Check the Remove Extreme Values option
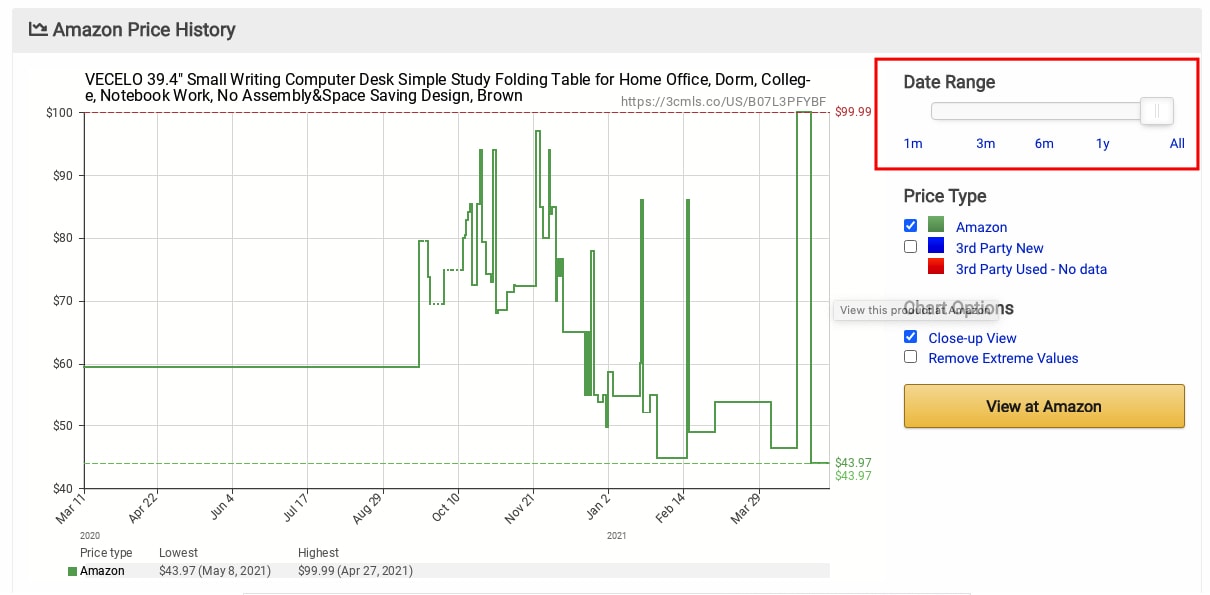The image size is (1210, 595). click(x=910, y=356)
